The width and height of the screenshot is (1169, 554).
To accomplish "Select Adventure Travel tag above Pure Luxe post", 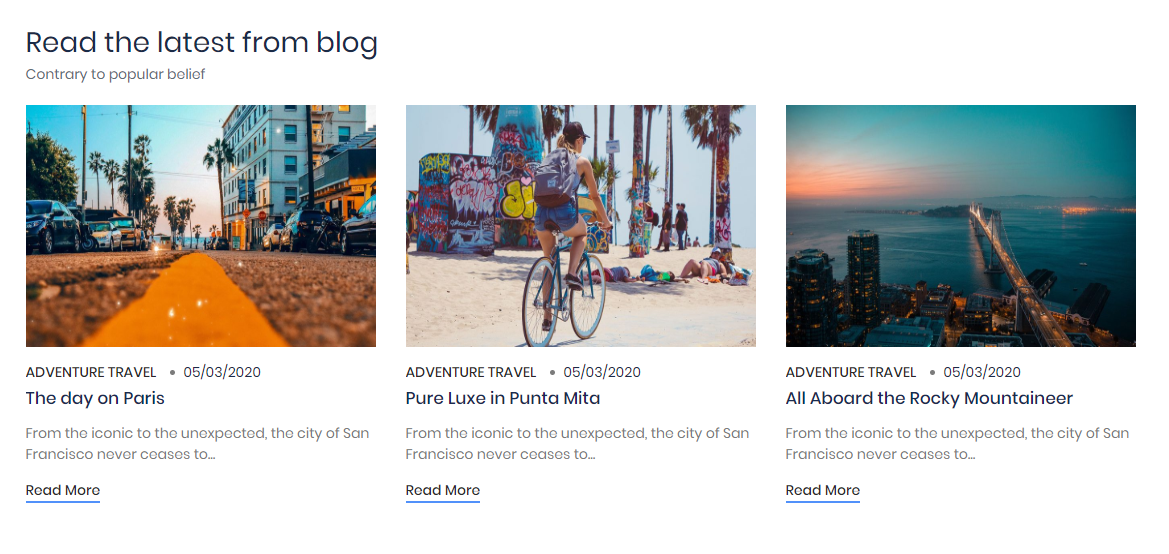I will [x=471, y=372].
